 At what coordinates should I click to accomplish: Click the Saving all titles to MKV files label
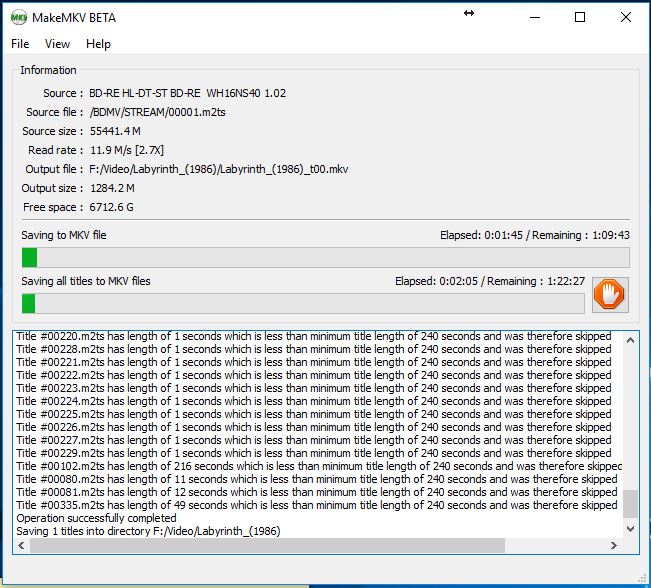click(86, 281)
